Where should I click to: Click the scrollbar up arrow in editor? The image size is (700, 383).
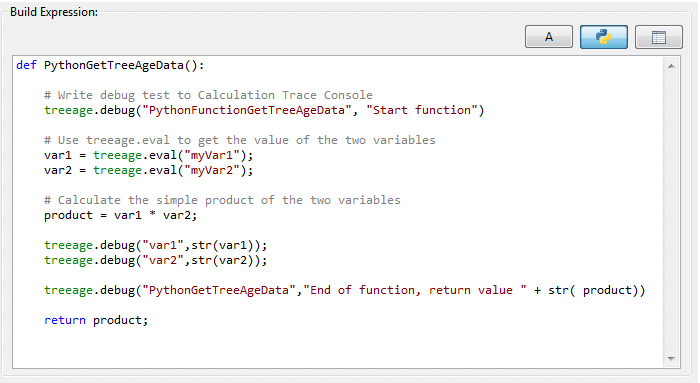(x=671, y=66)
